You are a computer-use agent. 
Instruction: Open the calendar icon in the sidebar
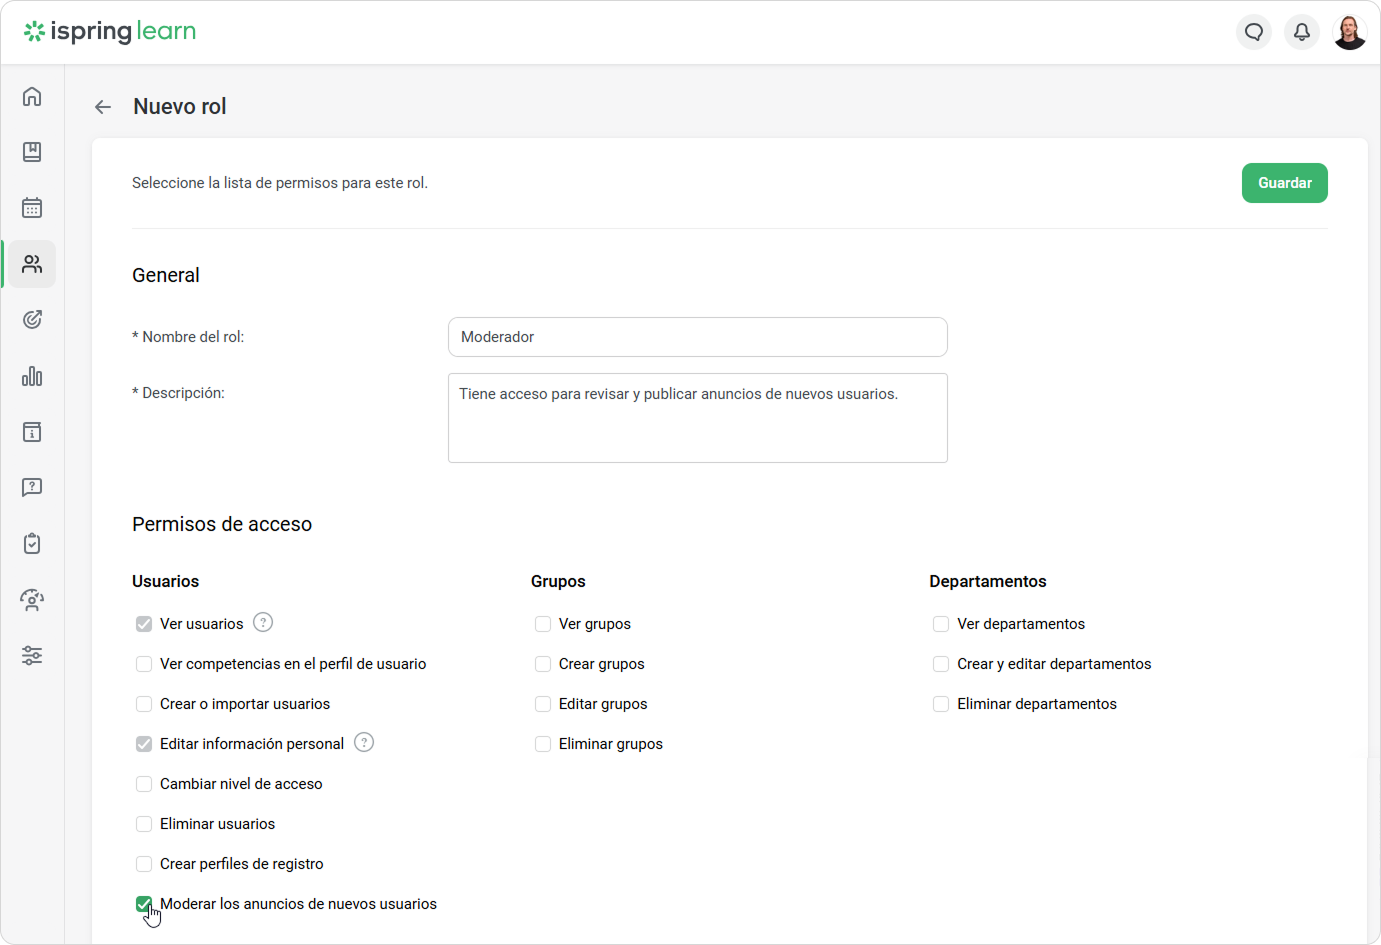[32, 208]
